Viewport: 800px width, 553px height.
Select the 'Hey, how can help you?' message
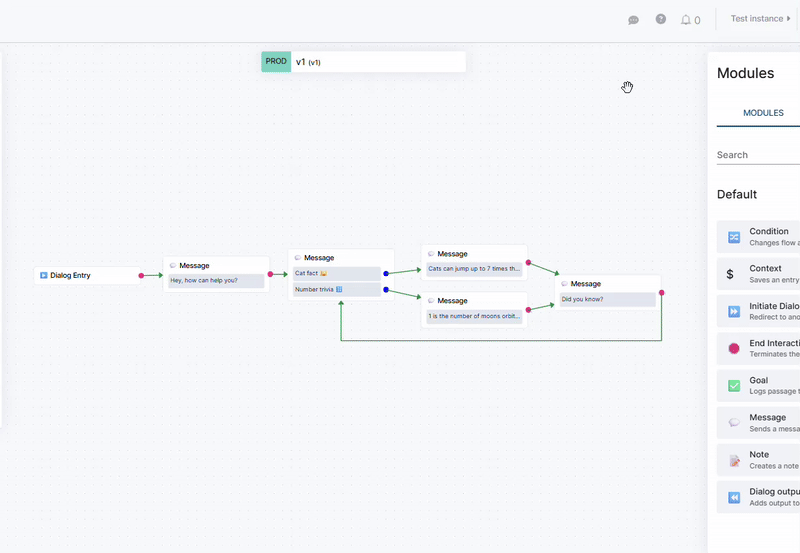click(216, 281)
